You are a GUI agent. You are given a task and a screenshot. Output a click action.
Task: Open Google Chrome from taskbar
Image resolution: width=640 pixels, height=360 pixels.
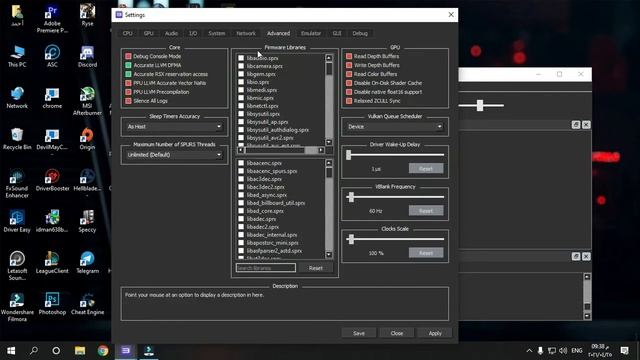click(103, 351)
